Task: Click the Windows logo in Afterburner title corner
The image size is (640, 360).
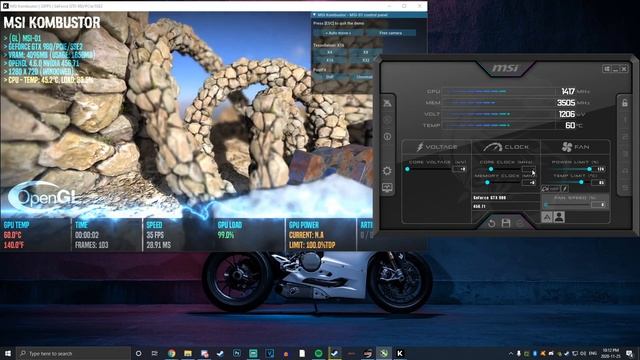Action: (x=607, y=69)
